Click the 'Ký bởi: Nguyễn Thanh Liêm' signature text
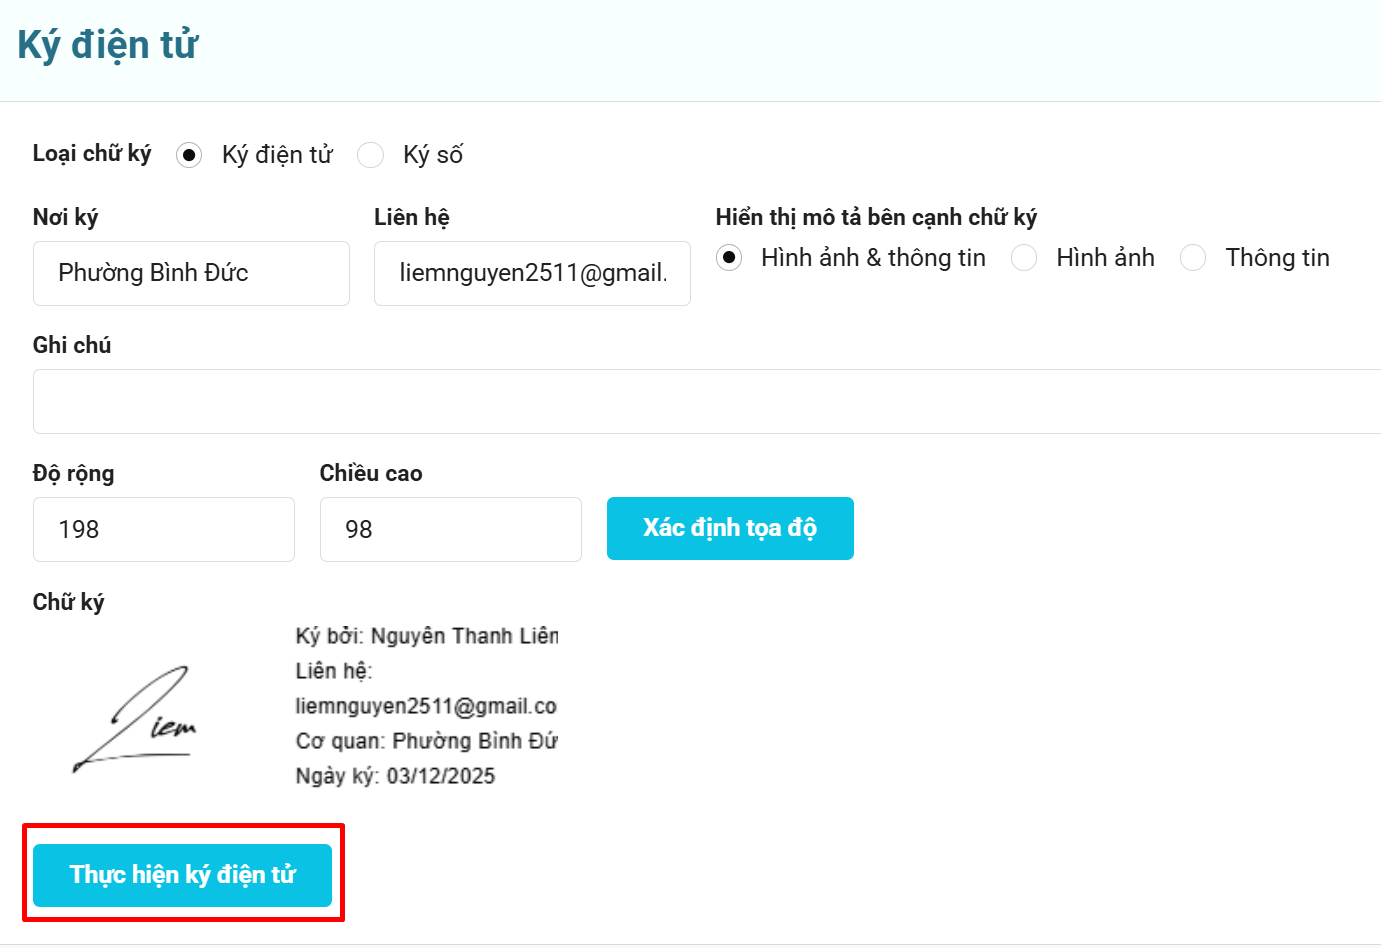Viewport: 1381px width, 948px height. (427, 636)
